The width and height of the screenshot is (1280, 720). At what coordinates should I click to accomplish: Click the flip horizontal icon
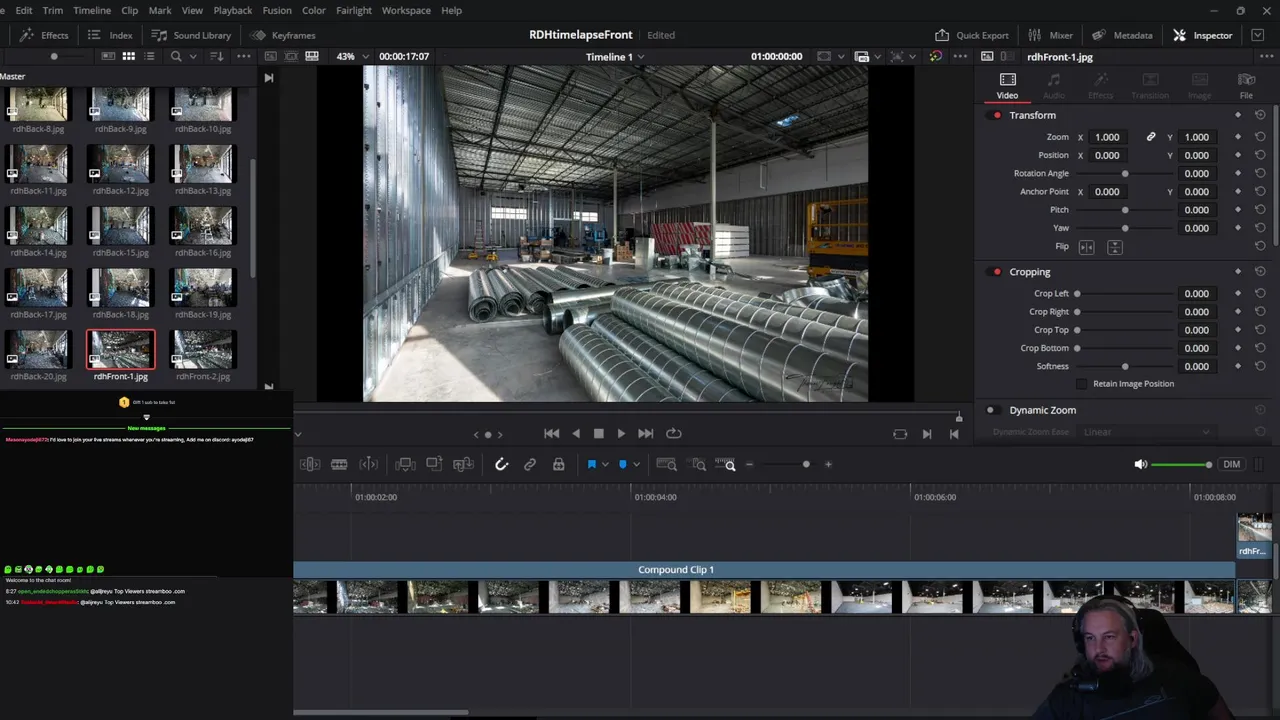pos(1087,247)
